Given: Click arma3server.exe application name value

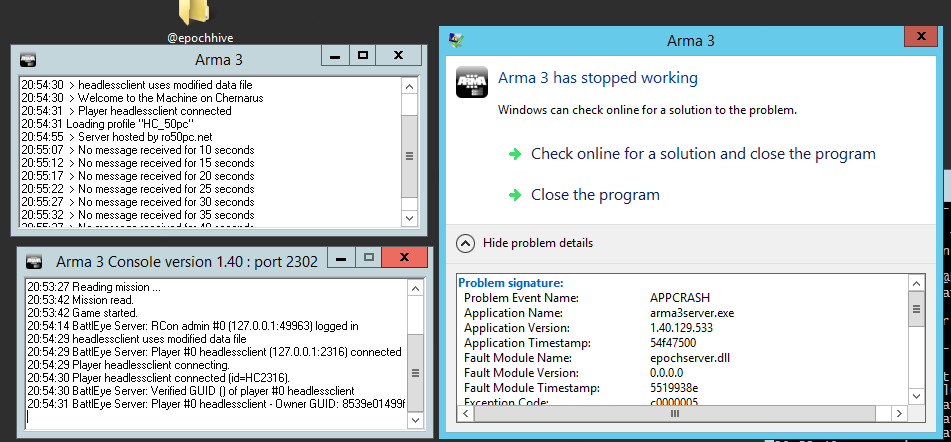Looking at the screenshot, I should (691, 313).
